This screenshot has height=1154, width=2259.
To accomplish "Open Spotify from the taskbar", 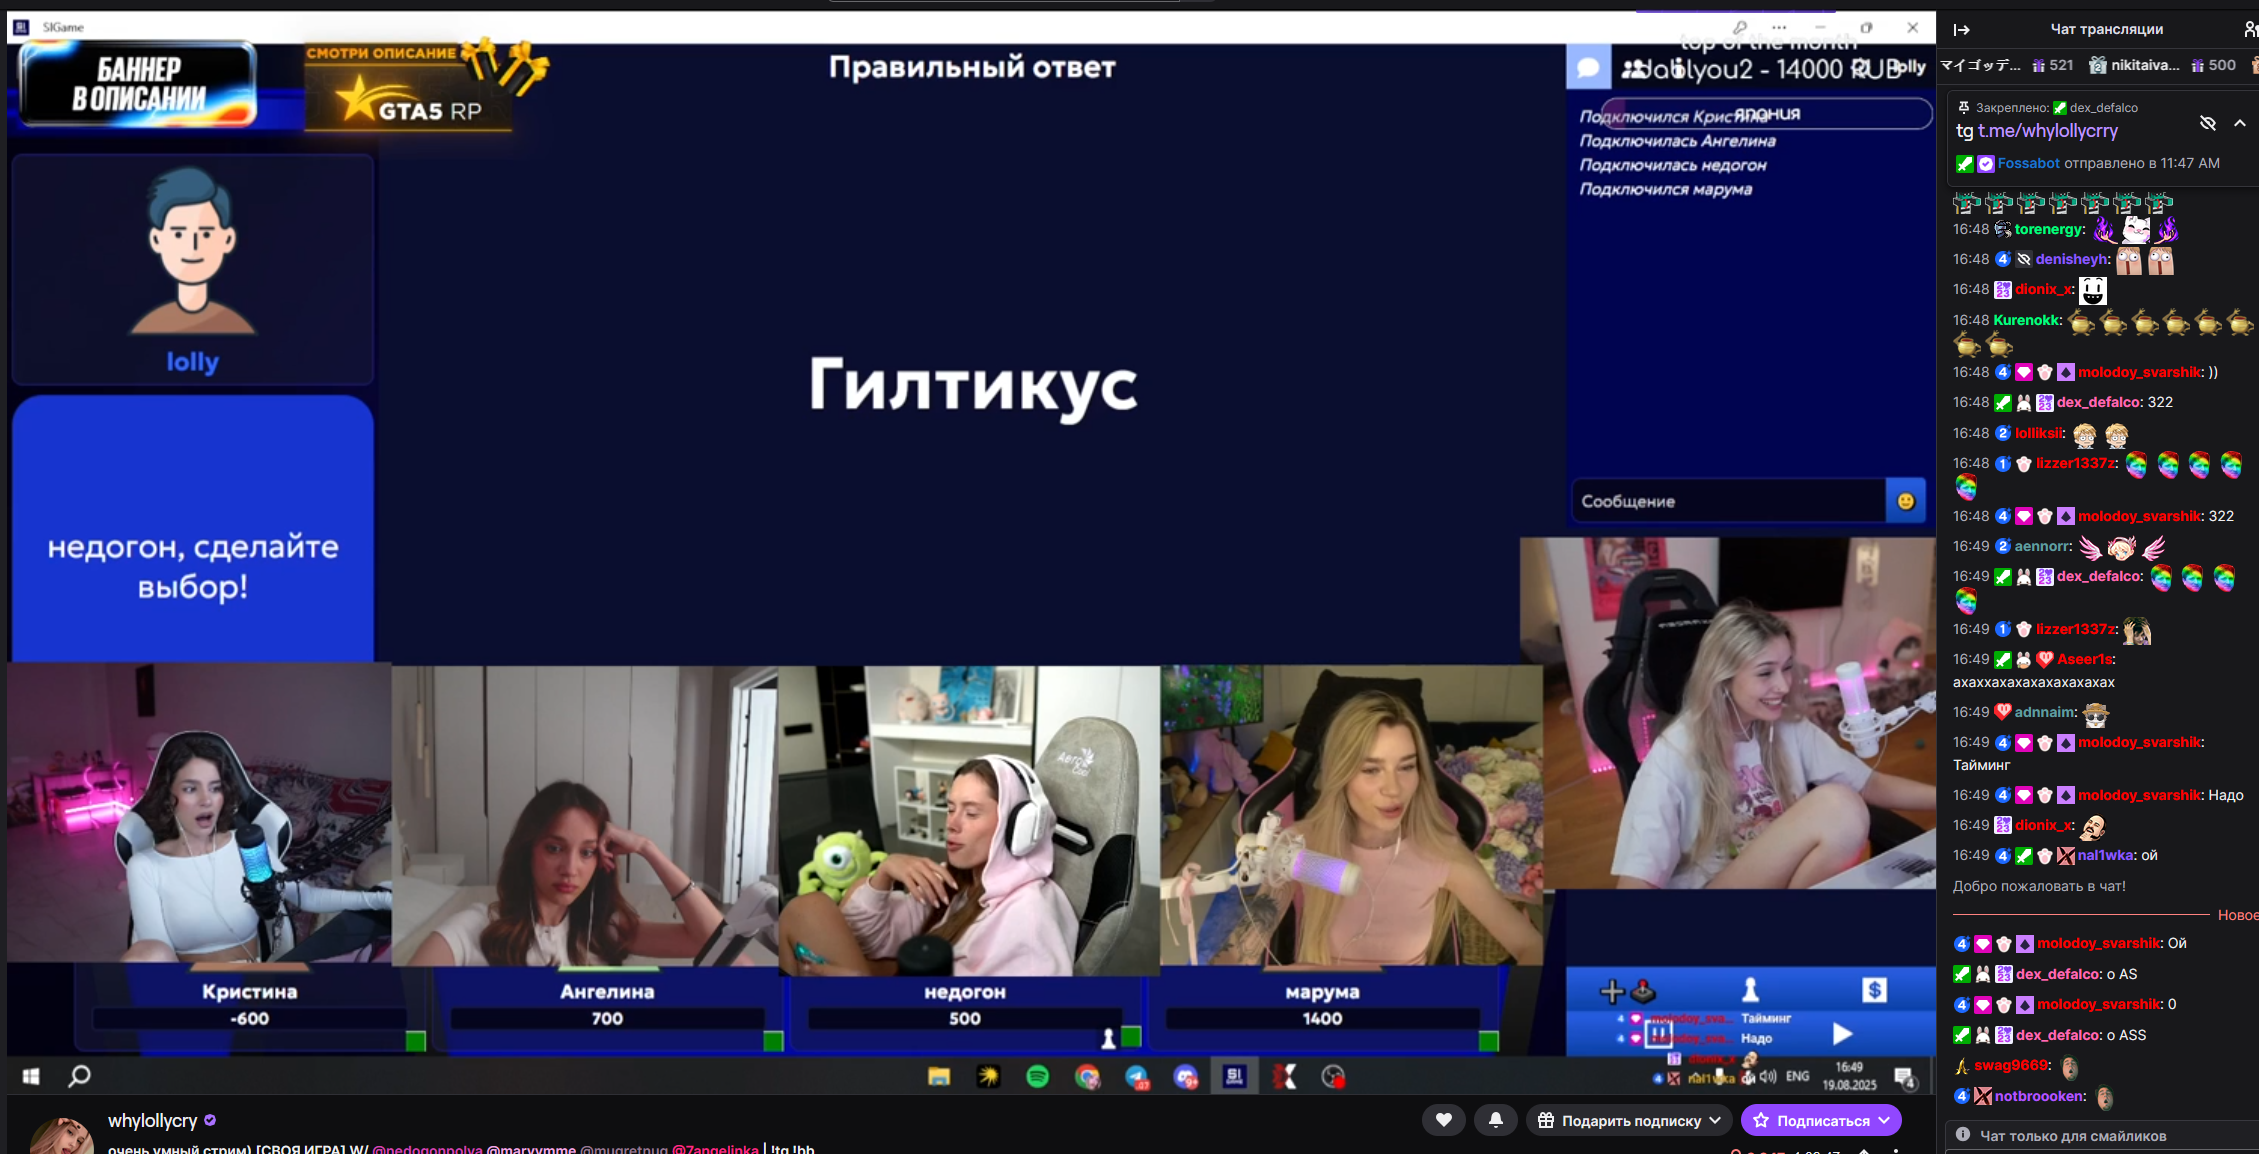I will (x=1037, y=1077).
